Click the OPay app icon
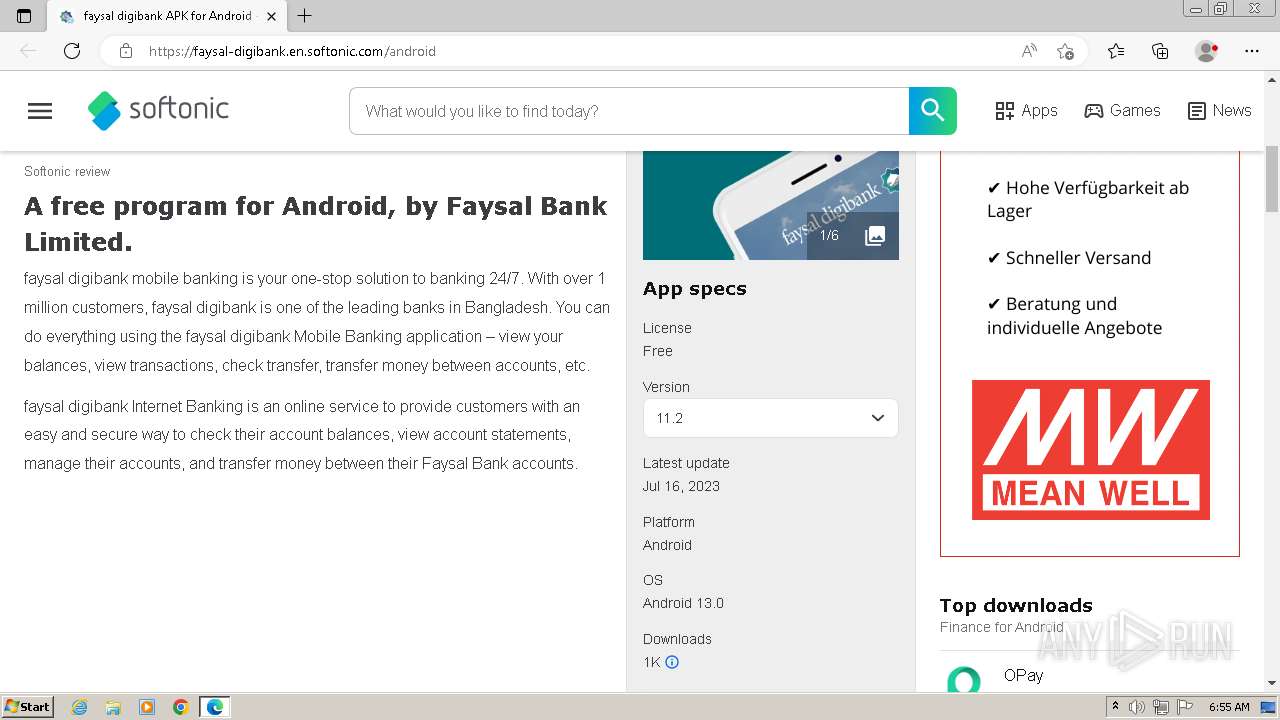This screenshot has width=1280, height=720. pos(964,679)
